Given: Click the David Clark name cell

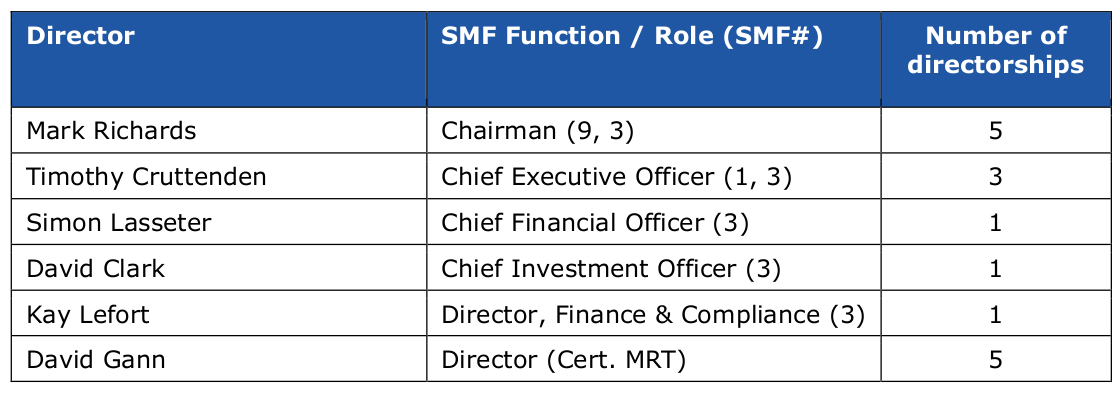Looking at the screenshot, I should 219,267.
